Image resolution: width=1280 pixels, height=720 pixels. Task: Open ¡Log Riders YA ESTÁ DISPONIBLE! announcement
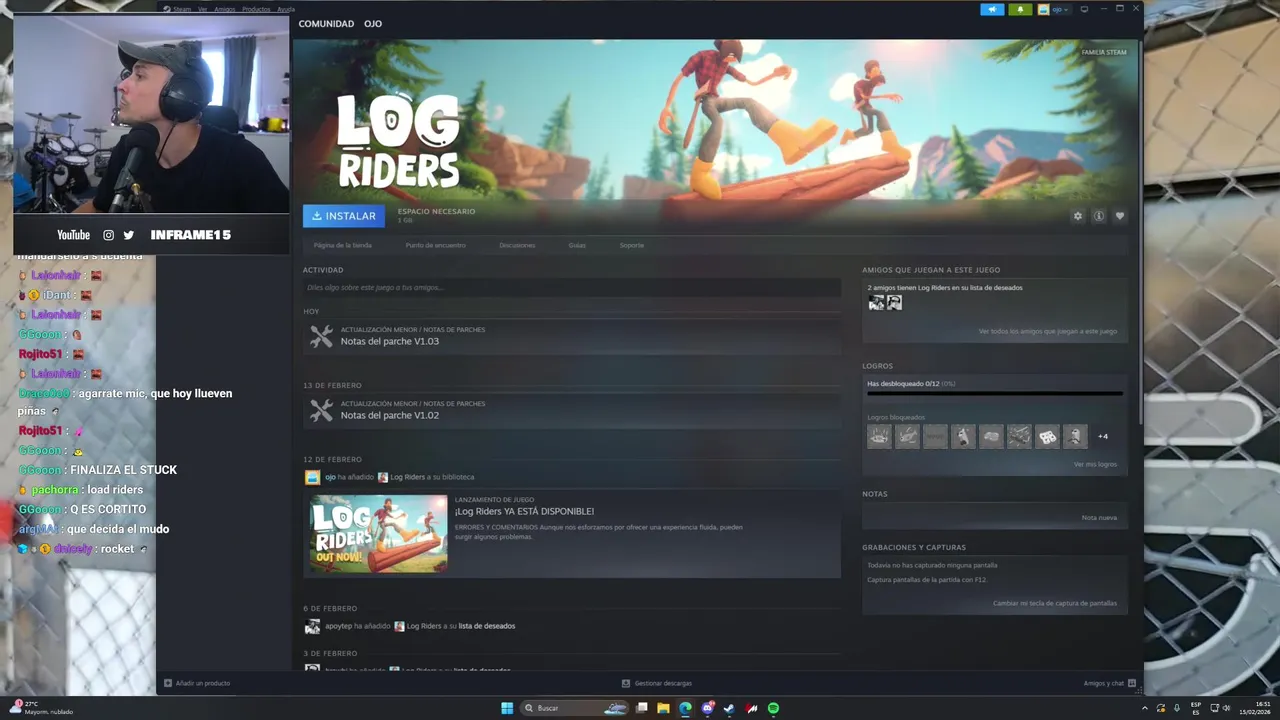tap(524, 512)
